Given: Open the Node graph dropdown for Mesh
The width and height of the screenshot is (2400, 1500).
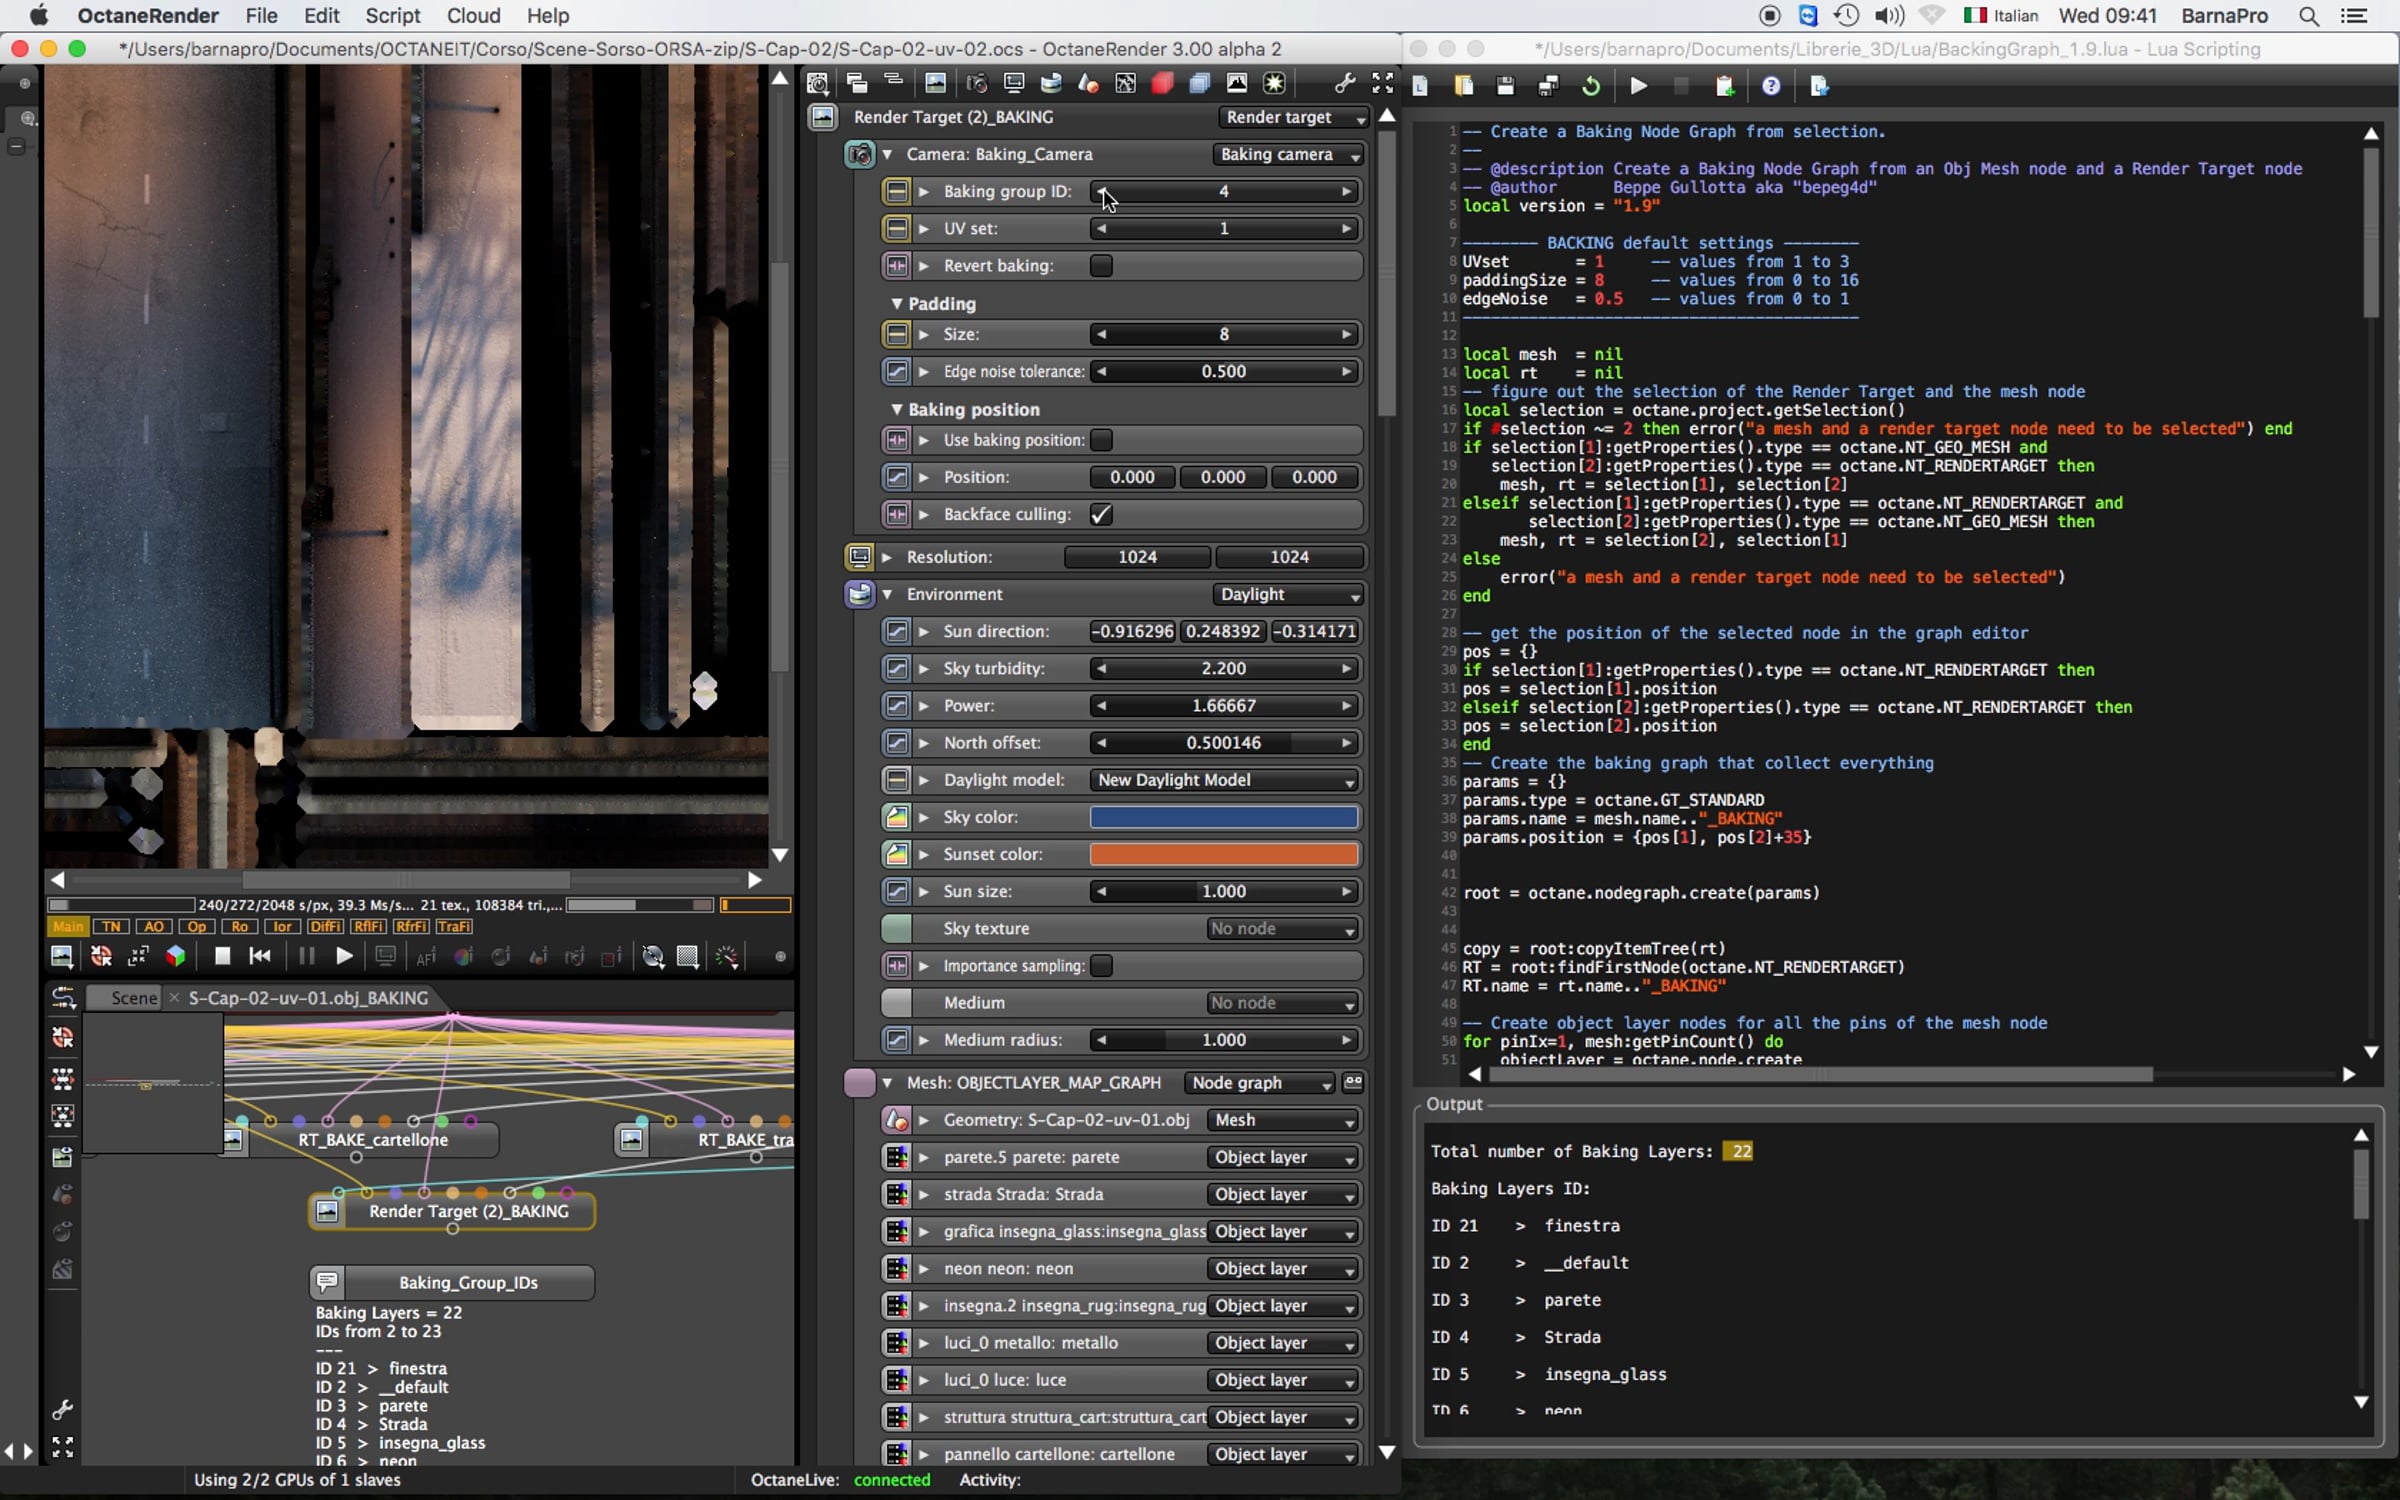Looking at the screenshot, I should tap(1260, 1083).
